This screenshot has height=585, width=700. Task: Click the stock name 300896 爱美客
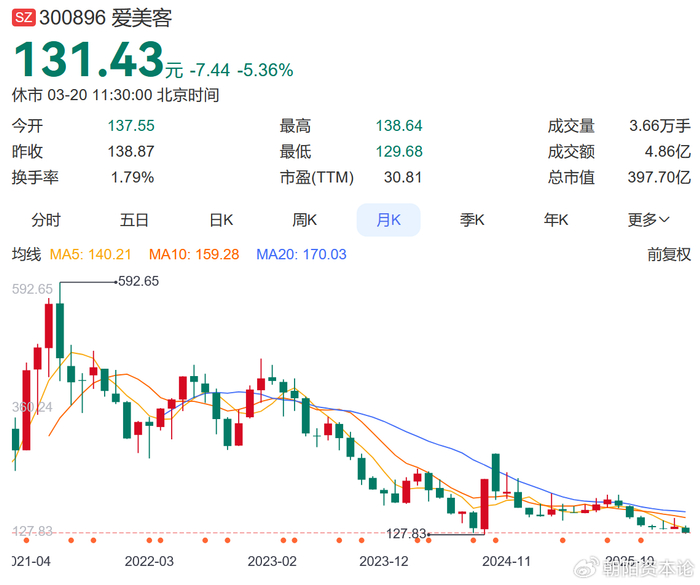[x=106, y=18]
